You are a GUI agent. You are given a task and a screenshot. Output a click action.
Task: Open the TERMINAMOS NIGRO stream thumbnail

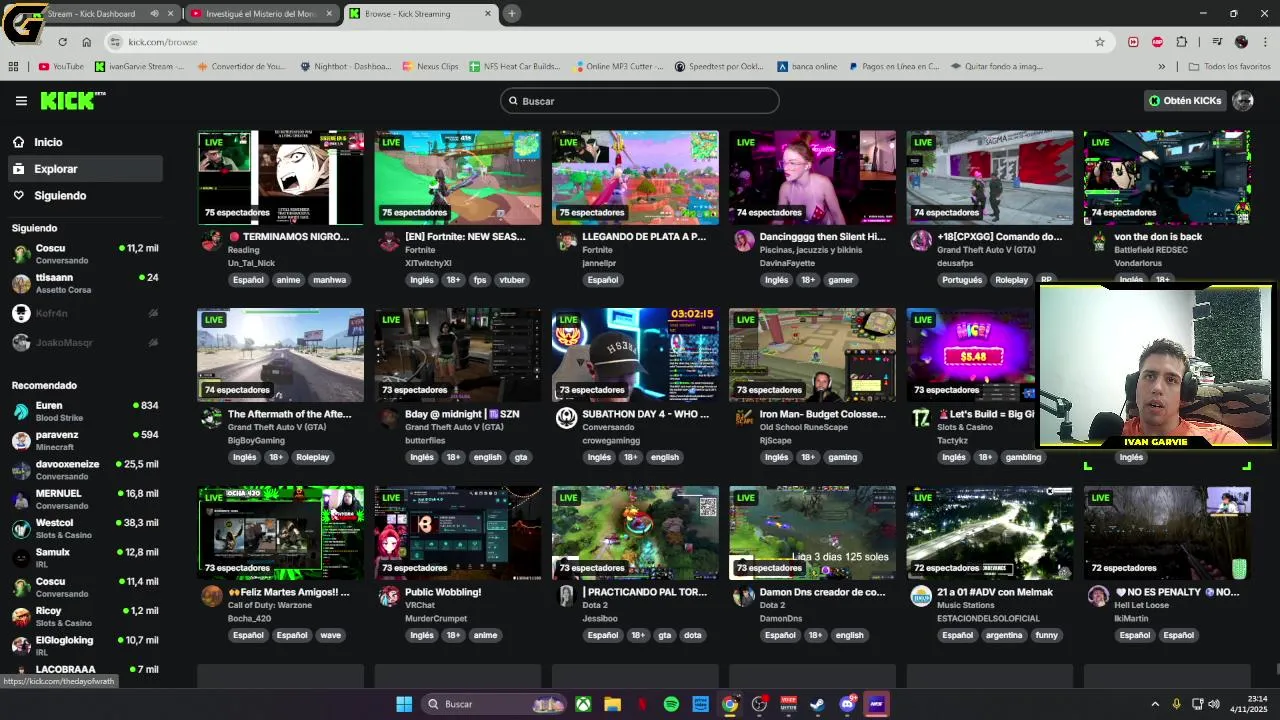pos(281,178)
